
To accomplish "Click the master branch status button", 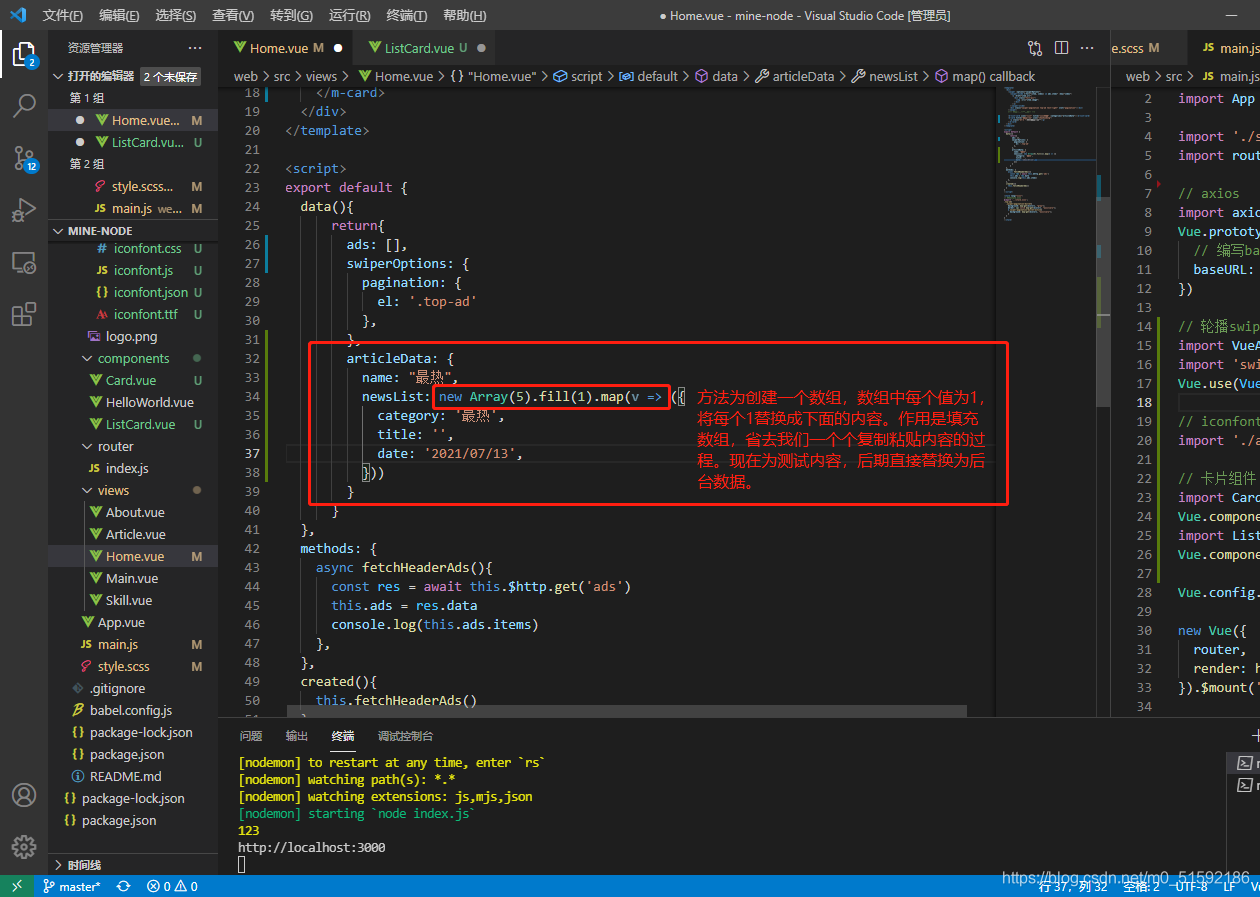I will (x=71, y=887).
